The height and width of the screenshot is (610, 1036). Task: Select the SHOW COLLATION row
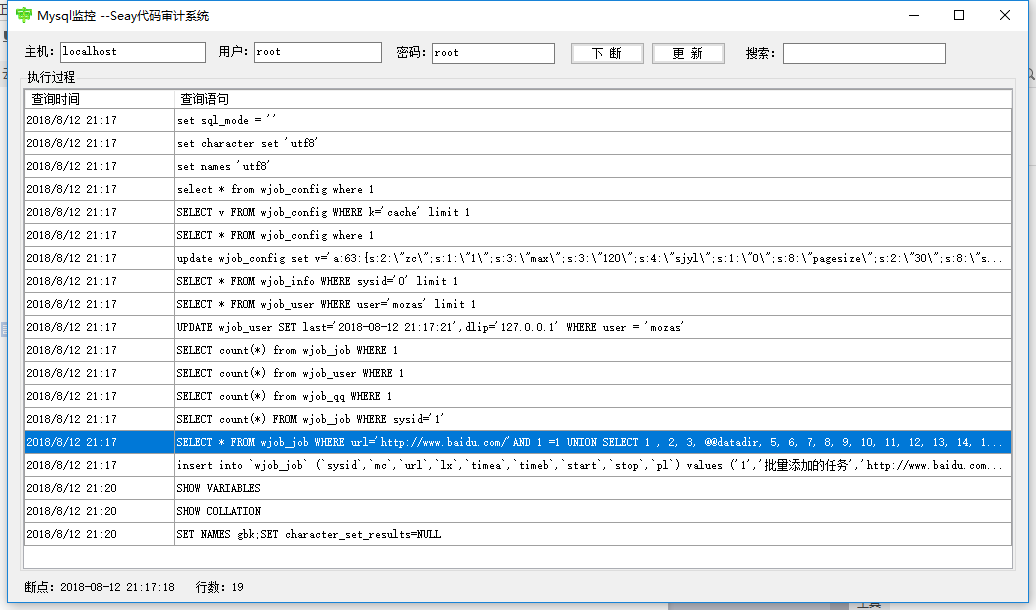(518, 512)
